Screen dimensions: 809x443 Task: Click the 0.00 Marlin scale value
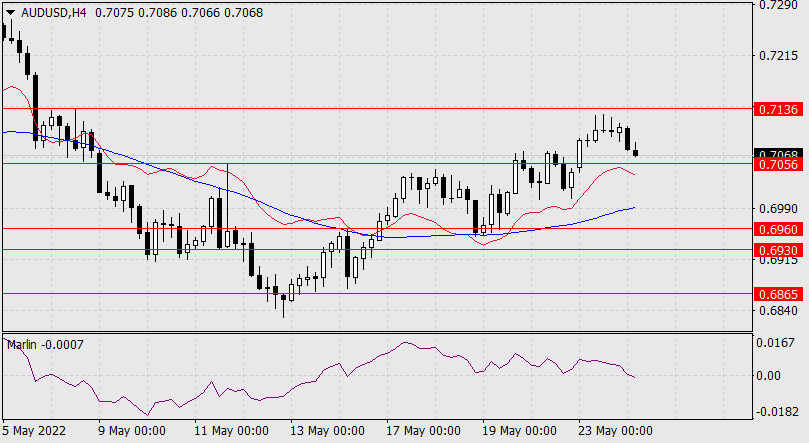[x=768, y=376]
